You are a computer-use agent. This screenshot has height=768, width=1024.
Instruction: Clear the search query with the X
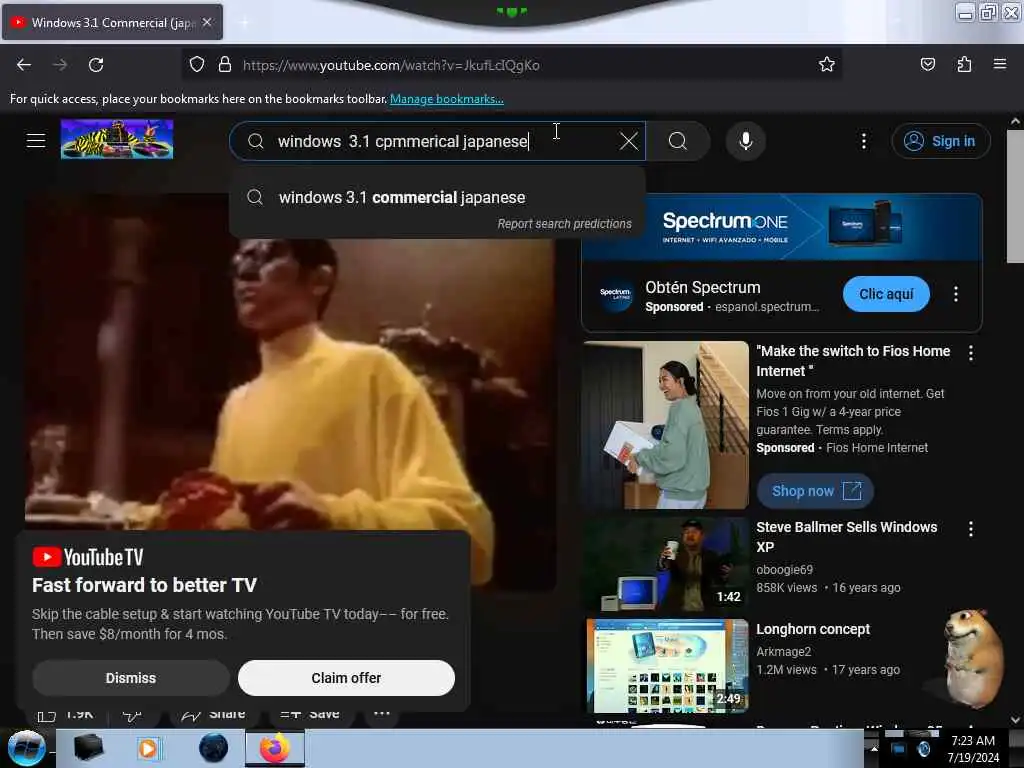[x=628, y=141]
